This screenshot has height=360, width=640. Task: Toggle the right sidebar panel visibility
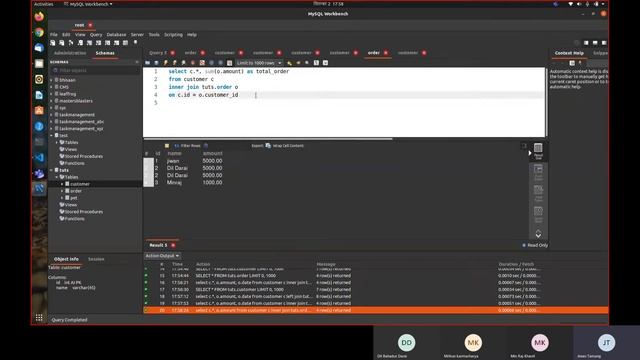[604, 43]
